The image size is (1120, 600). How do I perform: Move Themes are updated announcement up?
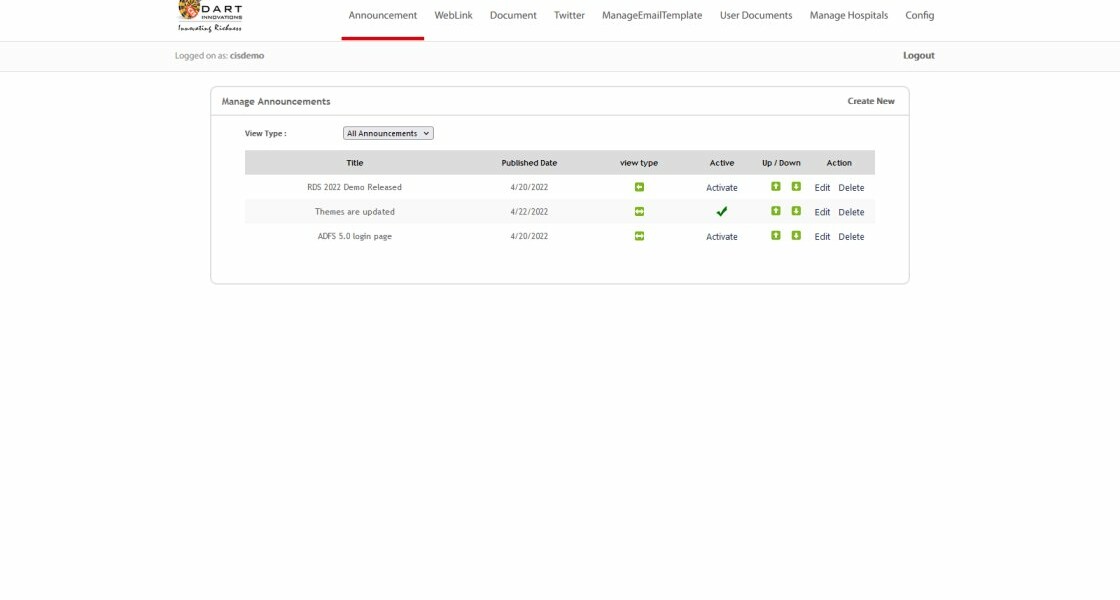[776, 211]
